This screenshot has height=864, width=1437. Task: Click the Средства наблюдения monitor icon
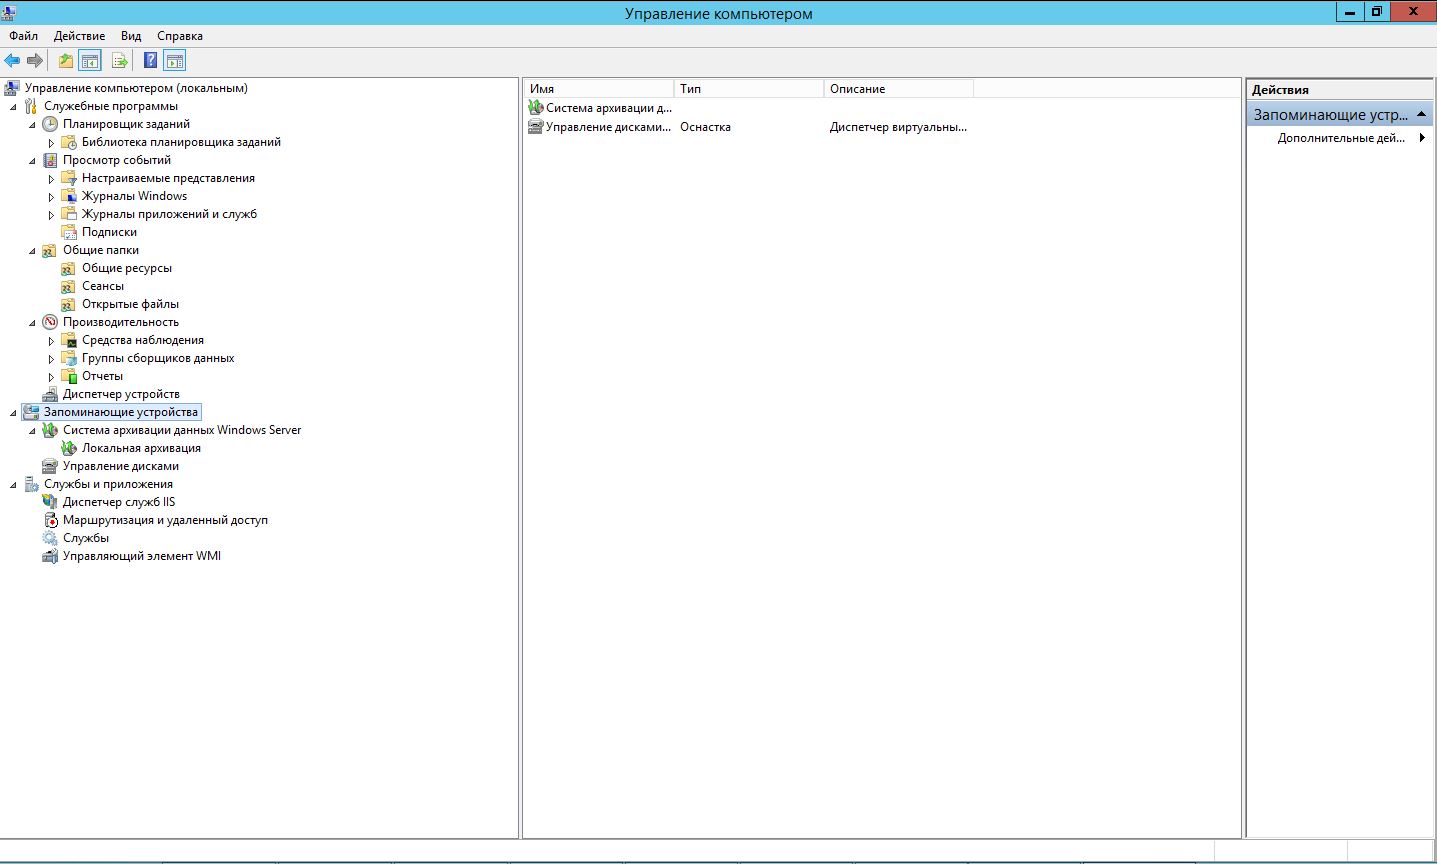pos(69,340)
